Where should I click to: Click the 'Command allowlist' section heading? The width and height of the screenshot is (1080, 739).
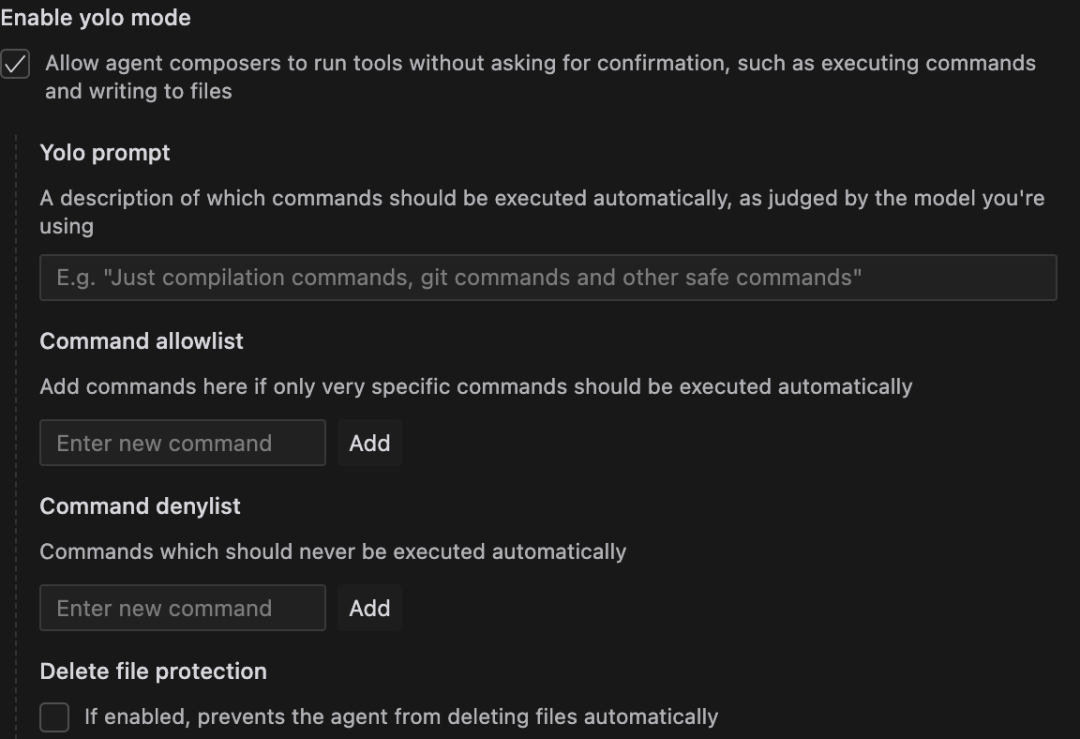141,342
